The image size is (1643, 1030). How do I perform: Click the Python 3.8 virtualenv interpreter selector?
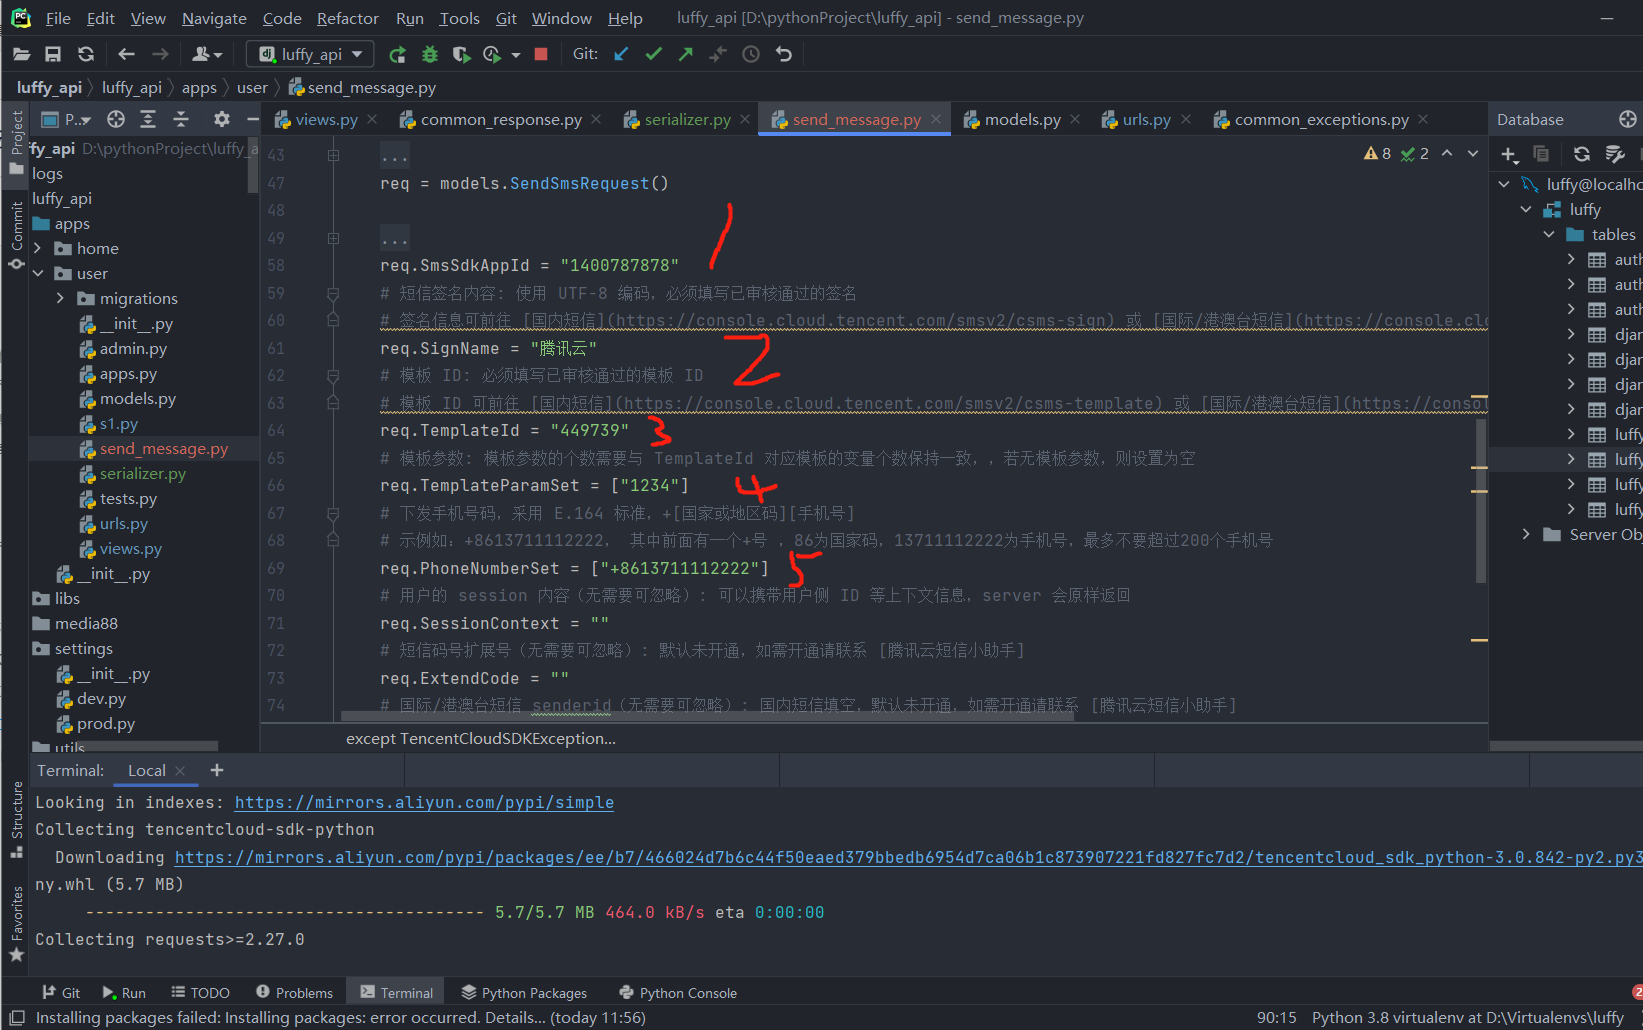click(1468, 1018)
